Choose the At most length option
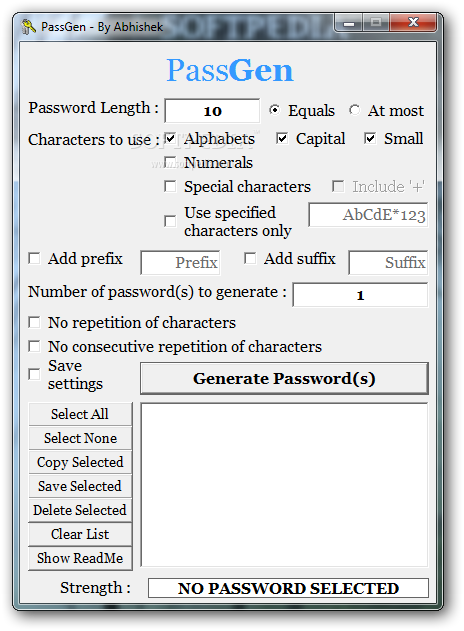This screenshot has height=631, width=464. 355,110
